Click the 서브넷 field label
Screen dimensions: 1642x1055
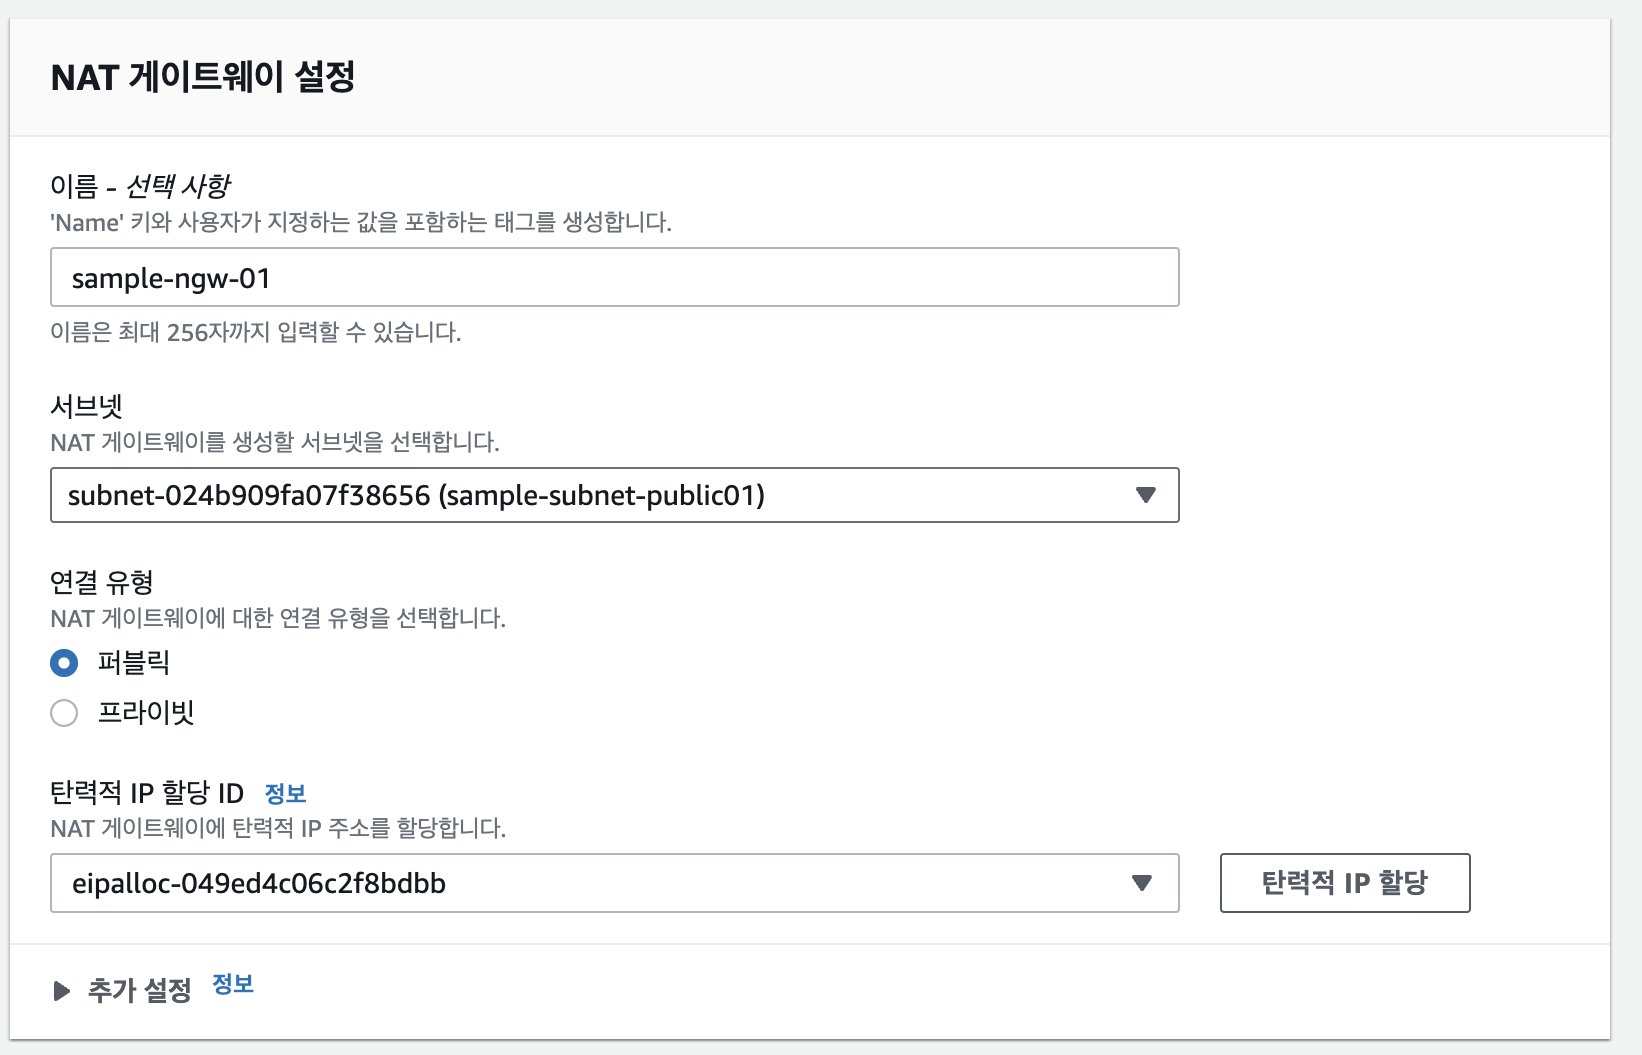86,406
